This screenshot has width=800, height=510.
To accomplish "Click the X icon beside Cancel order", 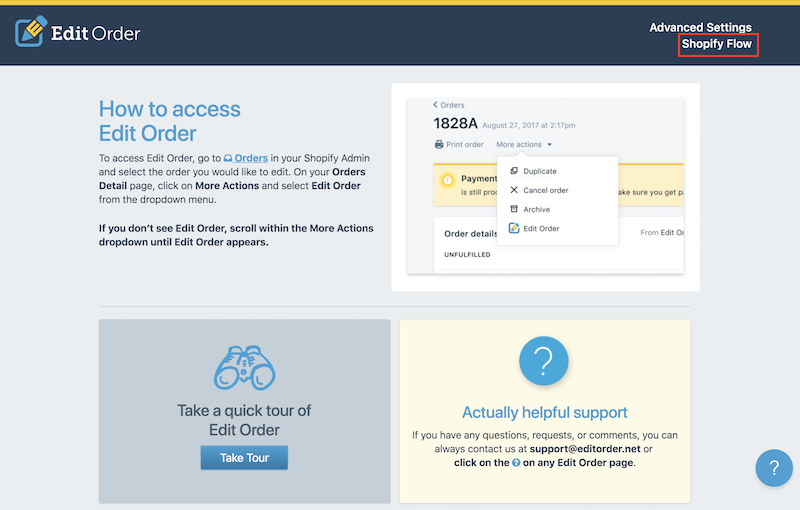I will click(x=514, y=190).
